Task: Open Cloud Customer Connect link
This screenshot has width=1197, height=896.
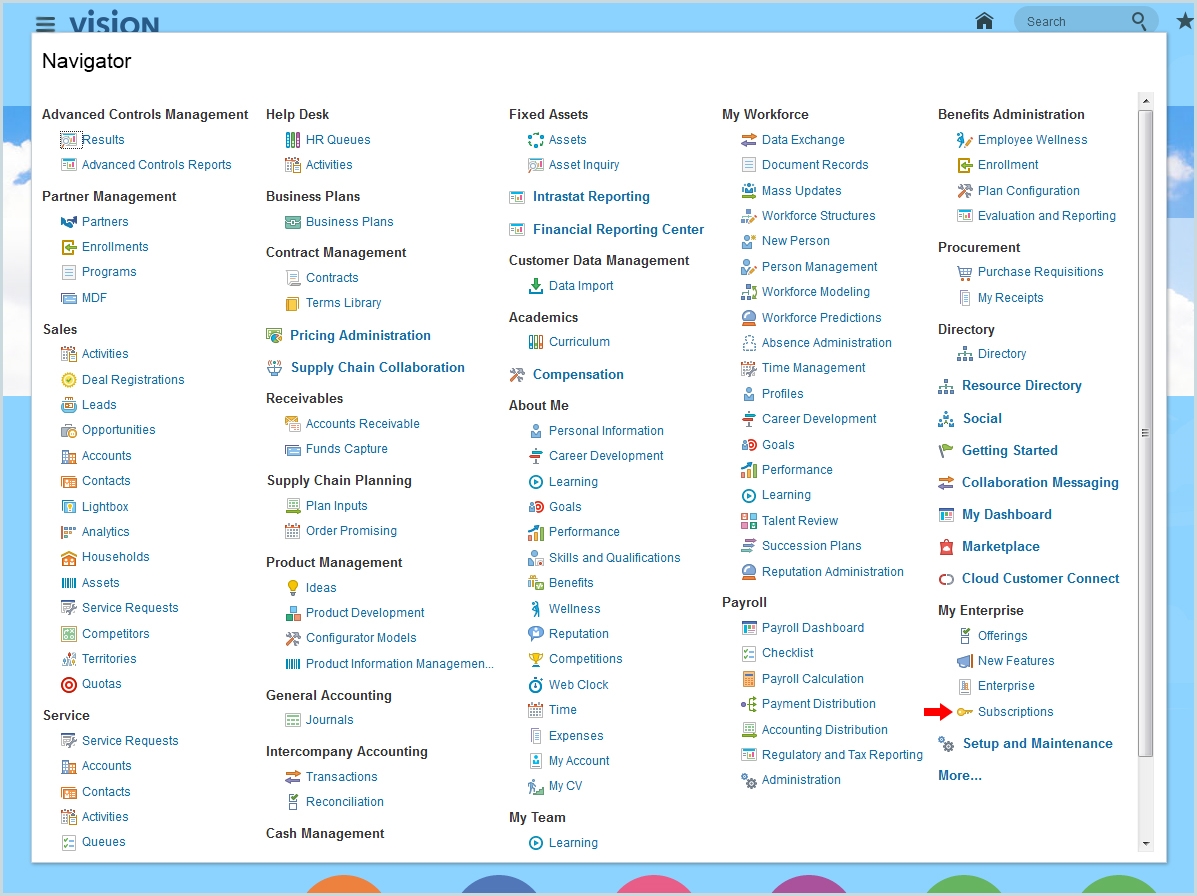Action: tap(1040, 578)
